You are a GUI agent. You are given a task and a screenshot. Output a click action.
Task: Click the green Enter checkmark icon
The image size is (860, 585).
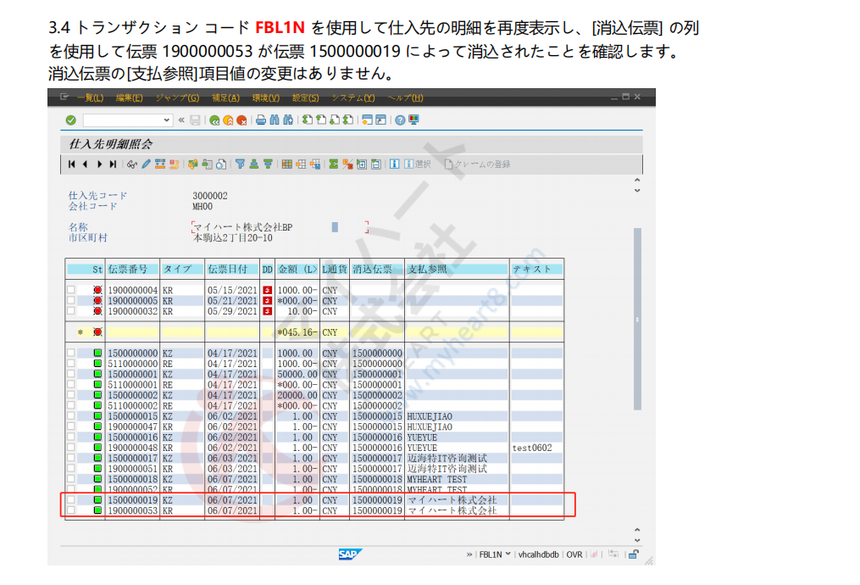click(x=71, y=120)
